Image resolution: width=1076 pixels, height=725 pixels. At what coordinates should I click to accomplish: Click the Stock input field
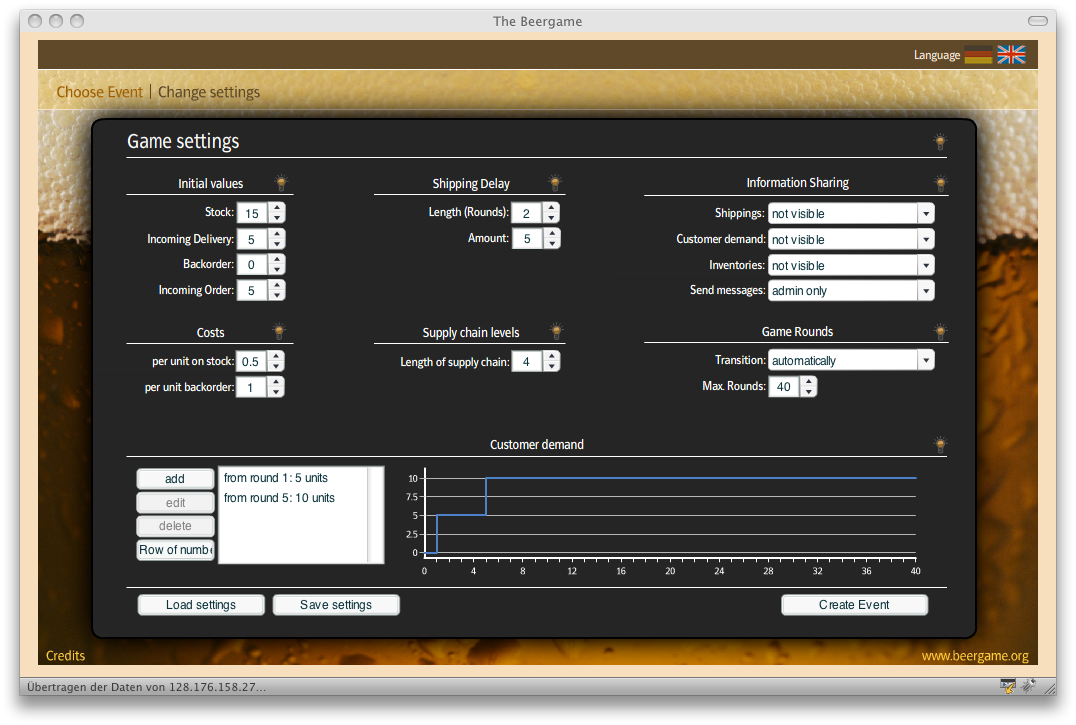(x=253, y=213)
